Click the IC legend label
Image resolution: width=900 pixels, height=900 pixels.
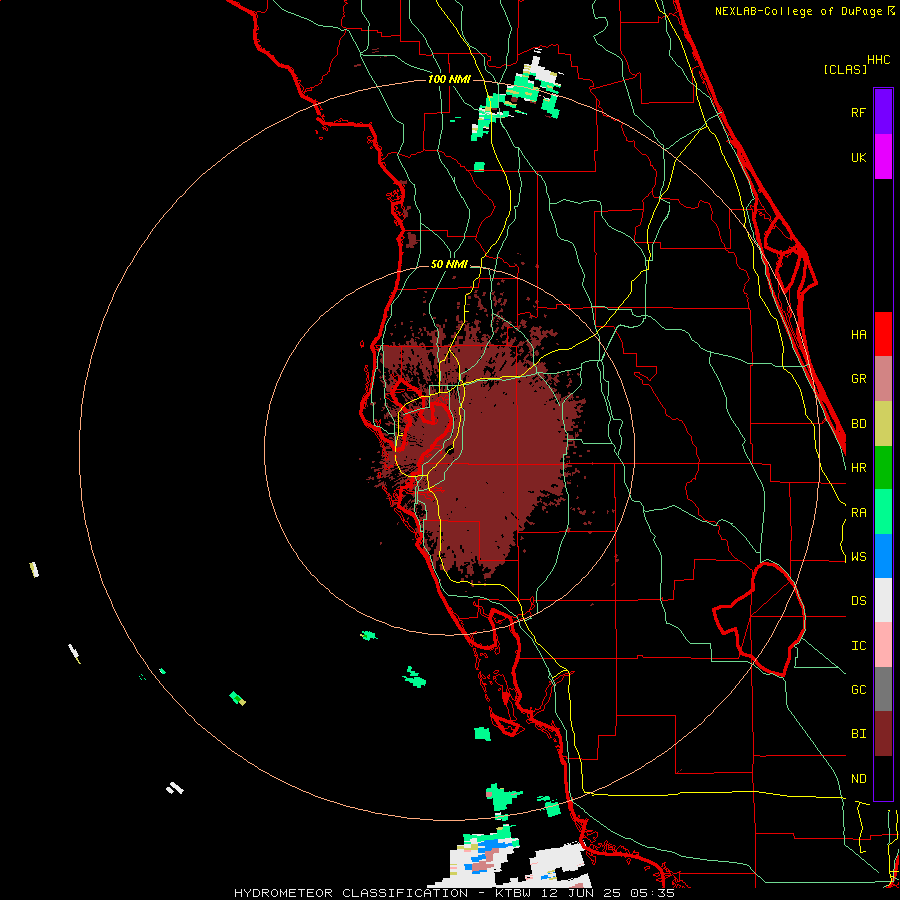[858, 646]
